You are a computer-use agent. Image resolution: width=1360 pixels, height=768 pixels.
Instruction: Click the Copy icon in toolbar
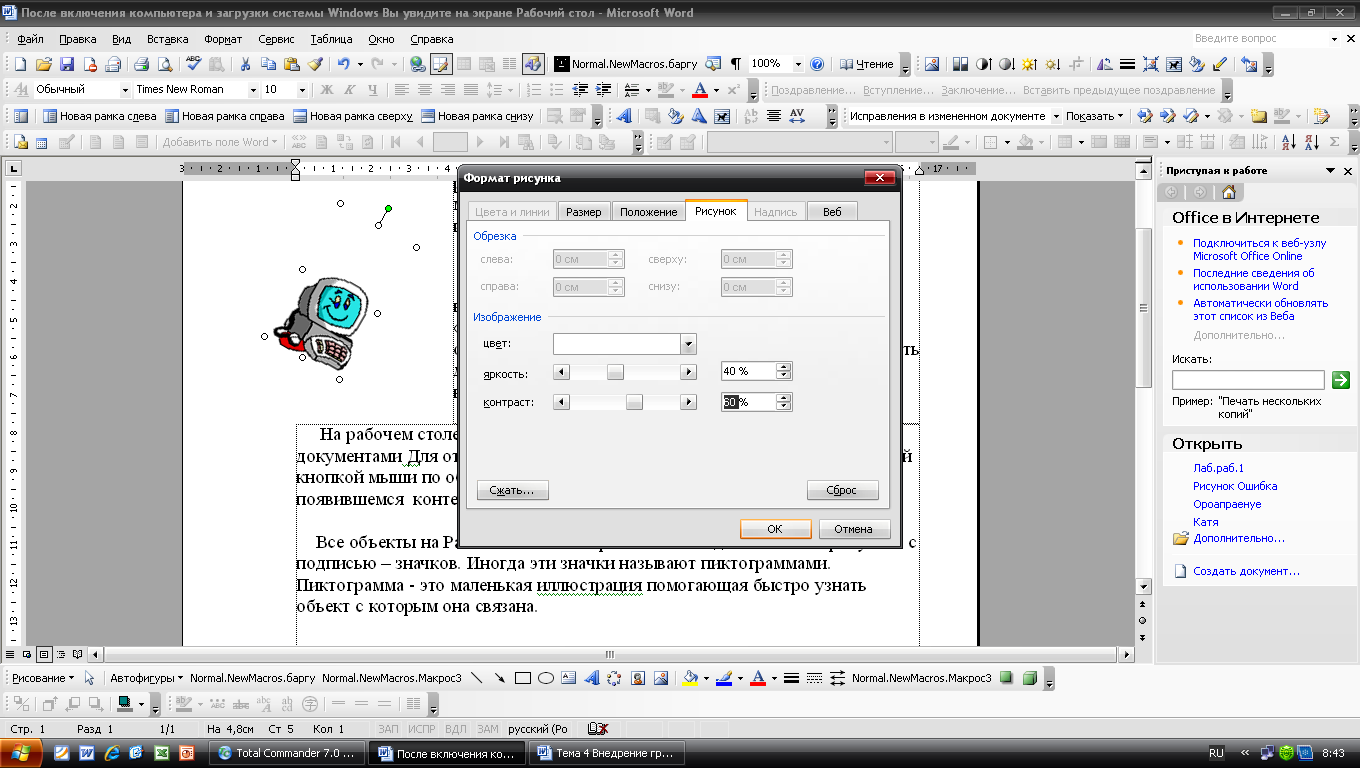click(268, 64)
